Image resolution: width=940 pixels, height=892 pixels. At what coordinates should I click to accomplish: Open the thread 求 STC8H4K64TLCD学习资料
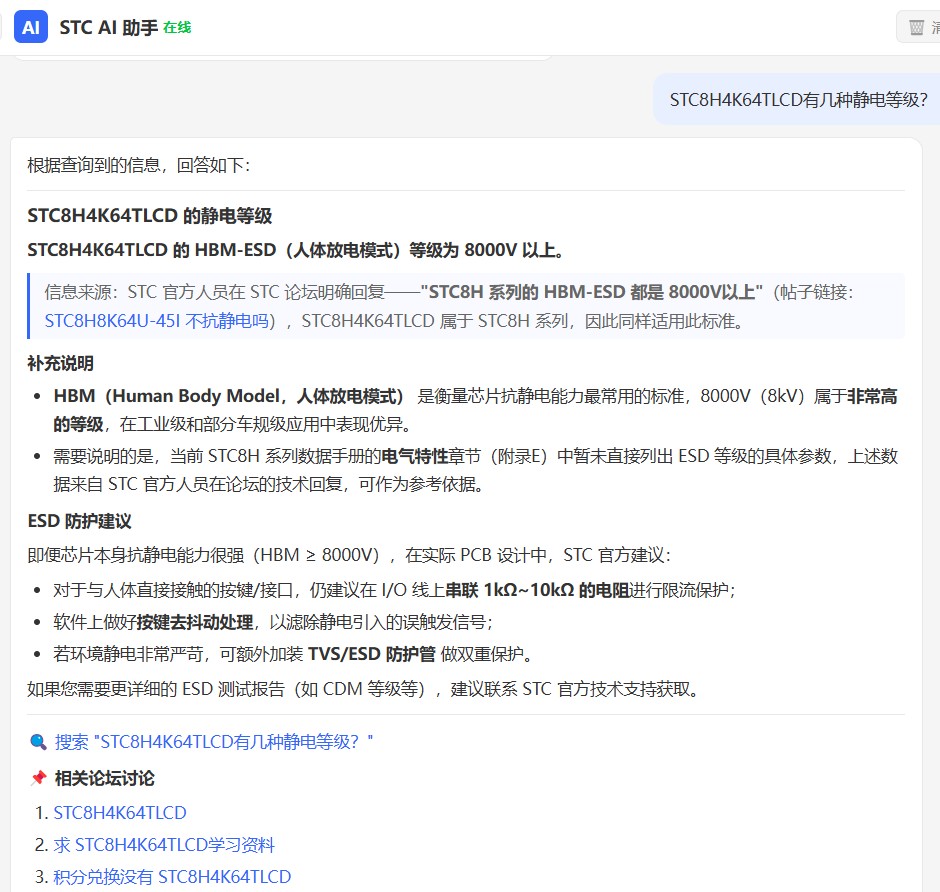(x=164, y=845)
